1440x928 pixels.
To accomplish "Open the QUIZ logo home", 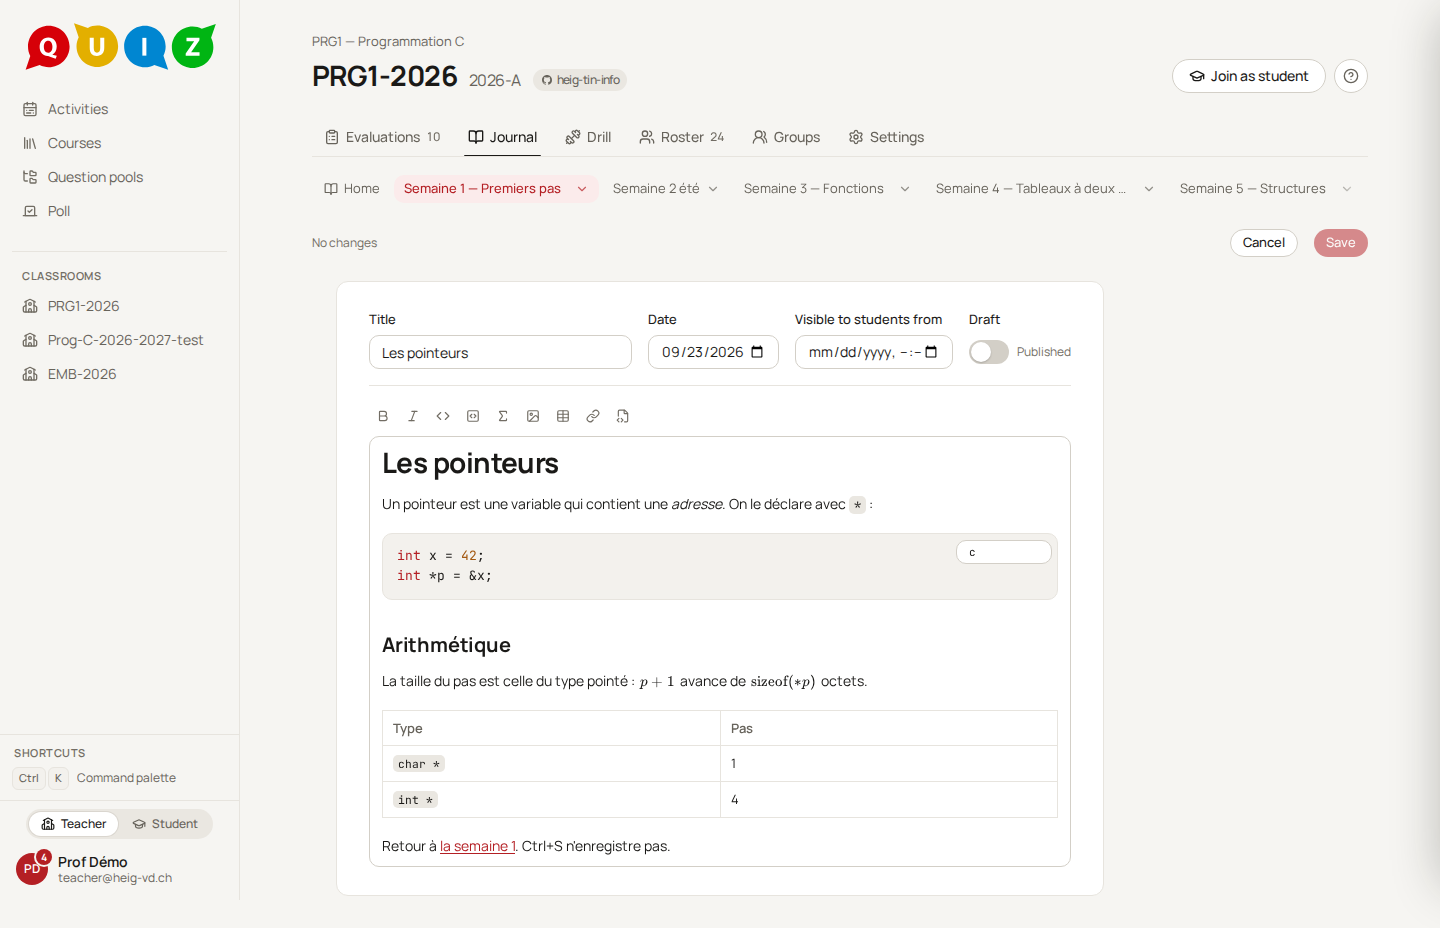I will pos(120,46).
